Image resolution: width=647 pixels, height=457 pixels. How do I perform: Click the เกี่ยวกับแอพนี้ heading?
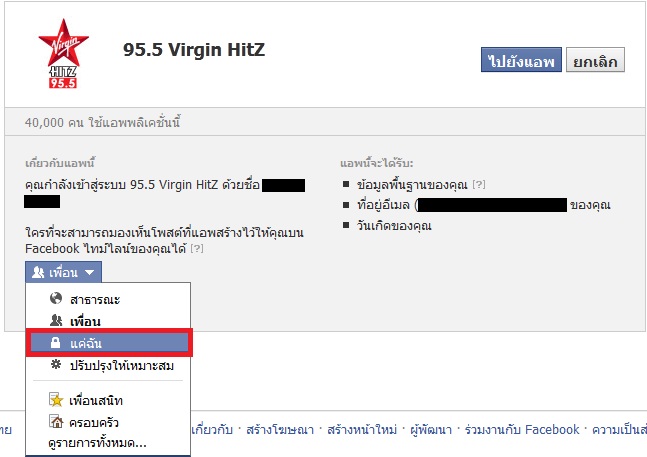coord(60,163)
